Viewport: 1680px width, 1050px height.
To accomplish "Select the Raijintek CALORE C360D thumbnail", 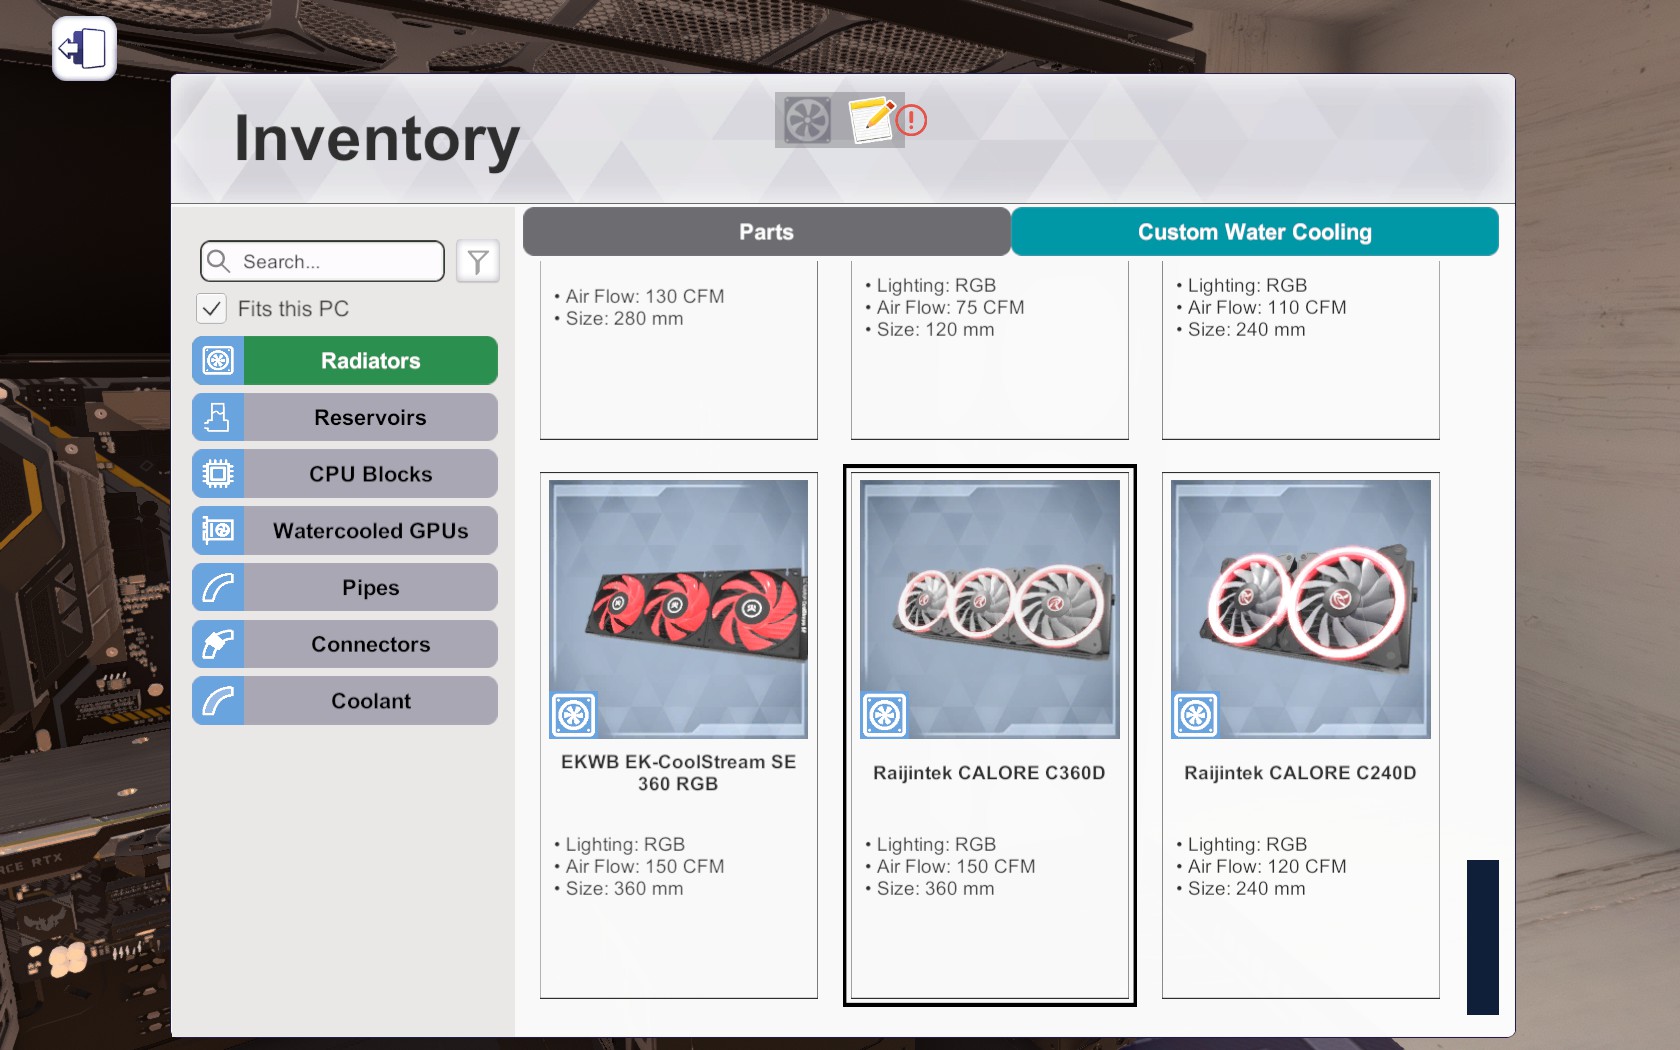I will coord(990,610).
